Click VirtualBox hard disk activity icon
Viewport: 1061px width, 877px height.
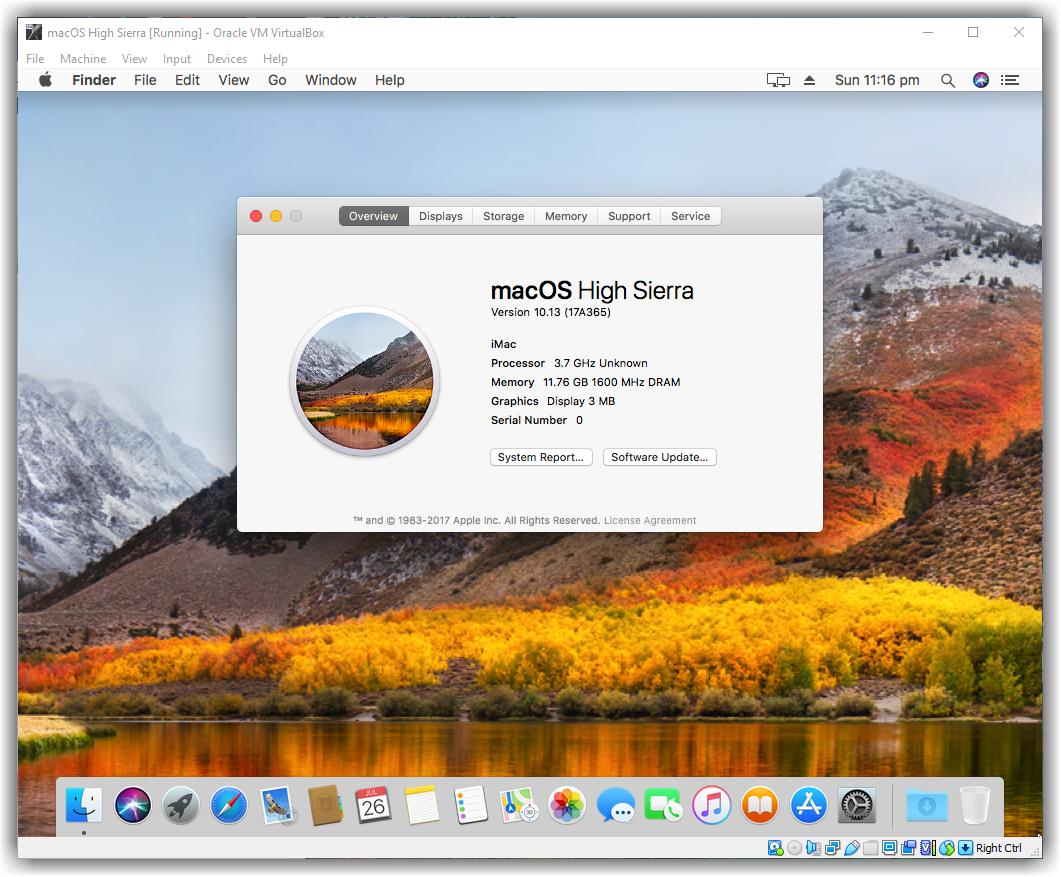(x=775, y=848)
